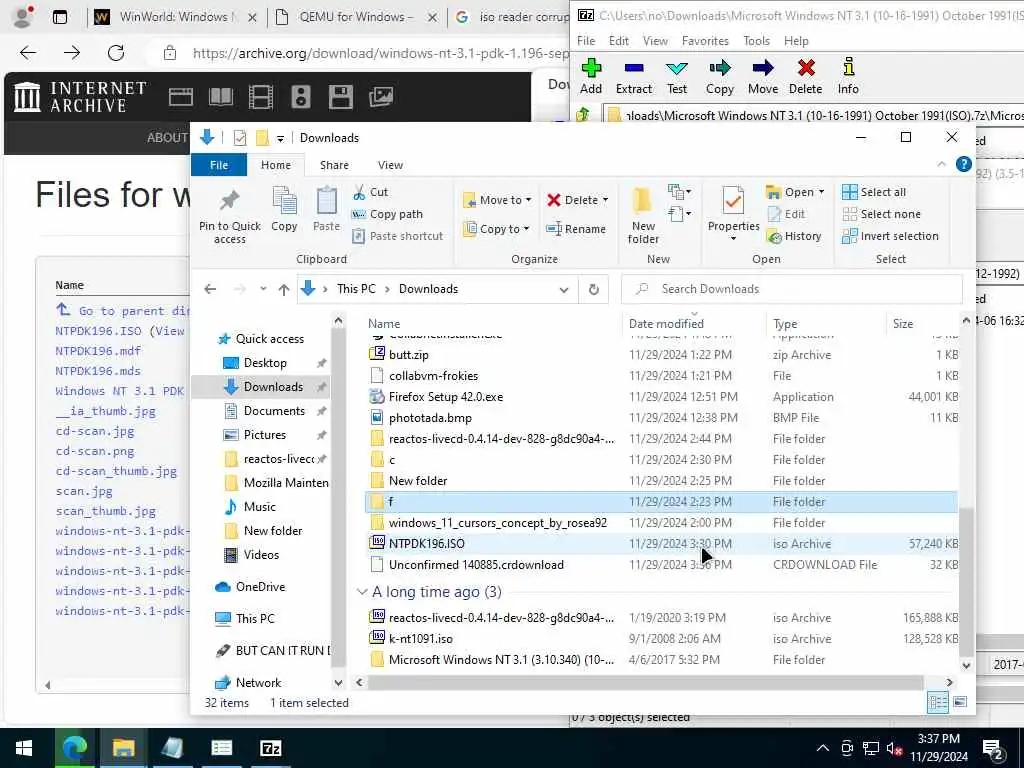Viewport: 1024px width, 768px height.
Task: Click the Search Downloads box
Action: tap(792, 289)
